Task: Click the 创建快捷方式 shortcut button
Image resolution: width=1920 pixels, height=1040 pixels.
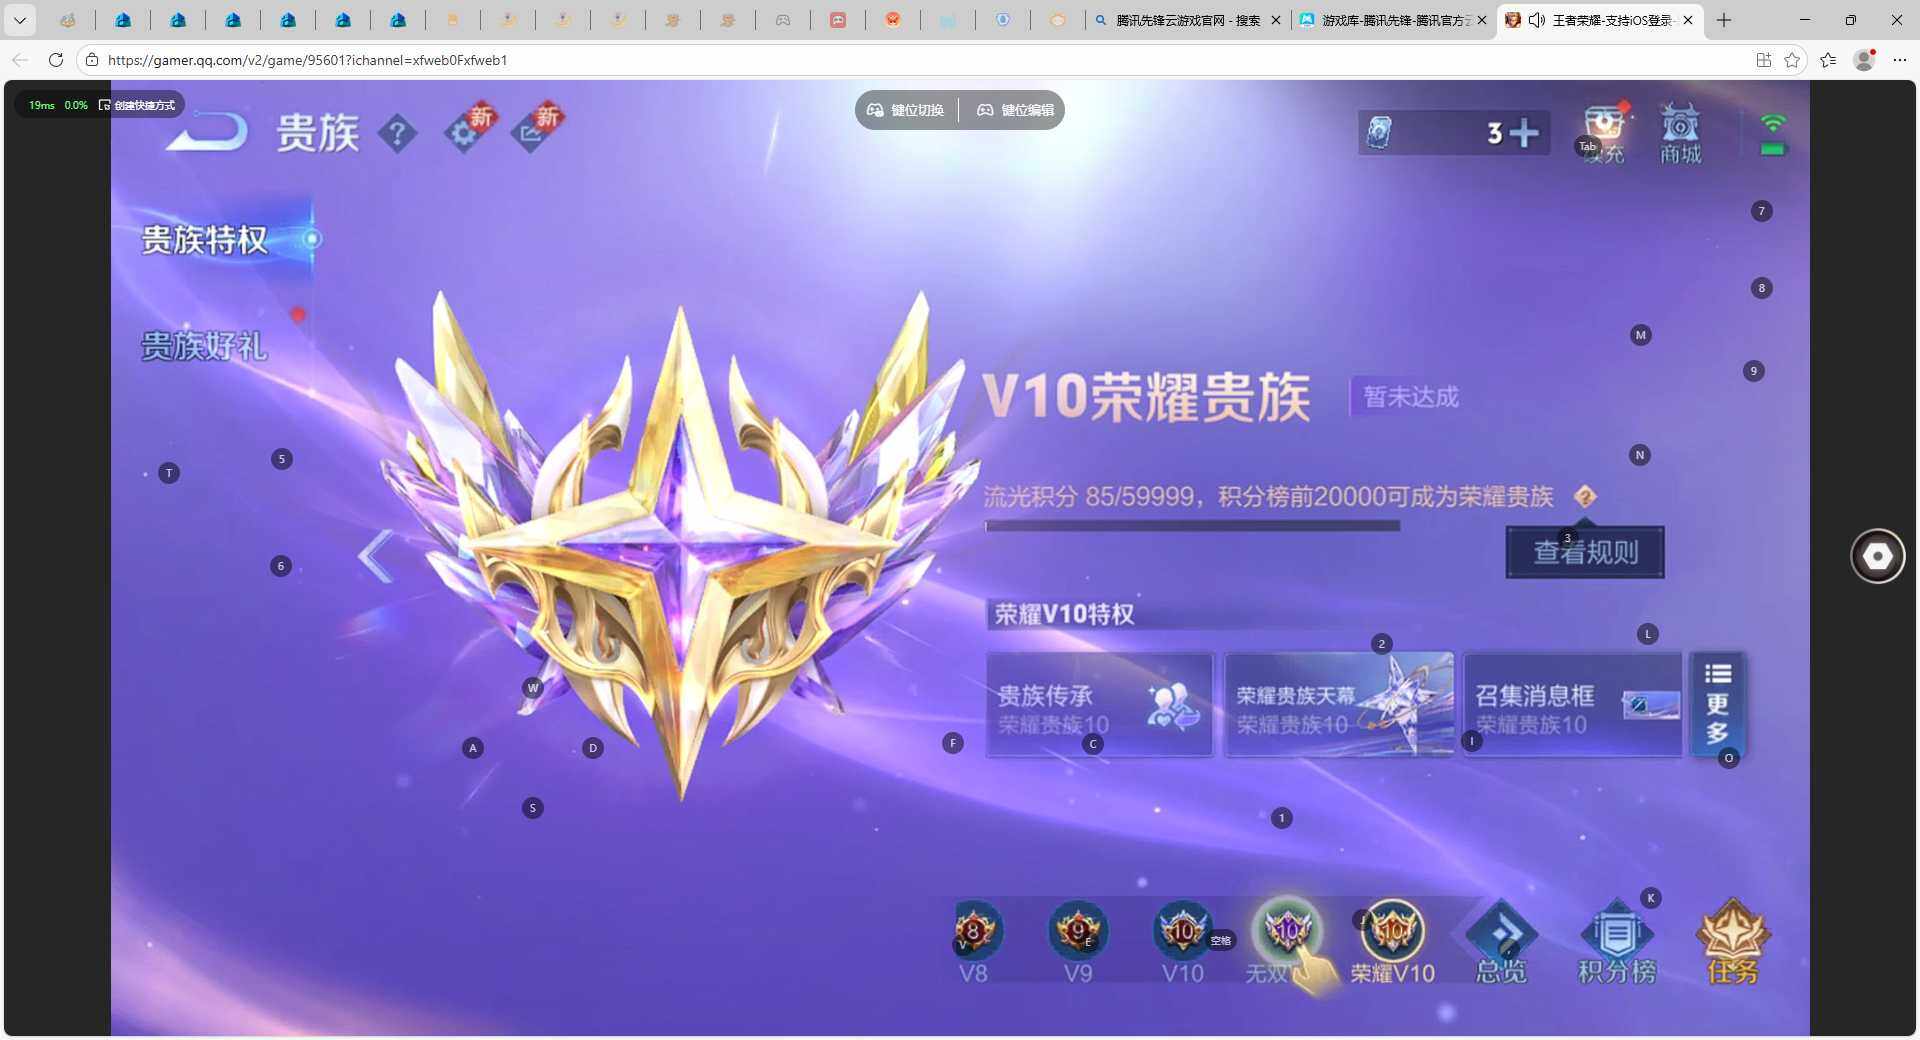Action: pos(140,104)
